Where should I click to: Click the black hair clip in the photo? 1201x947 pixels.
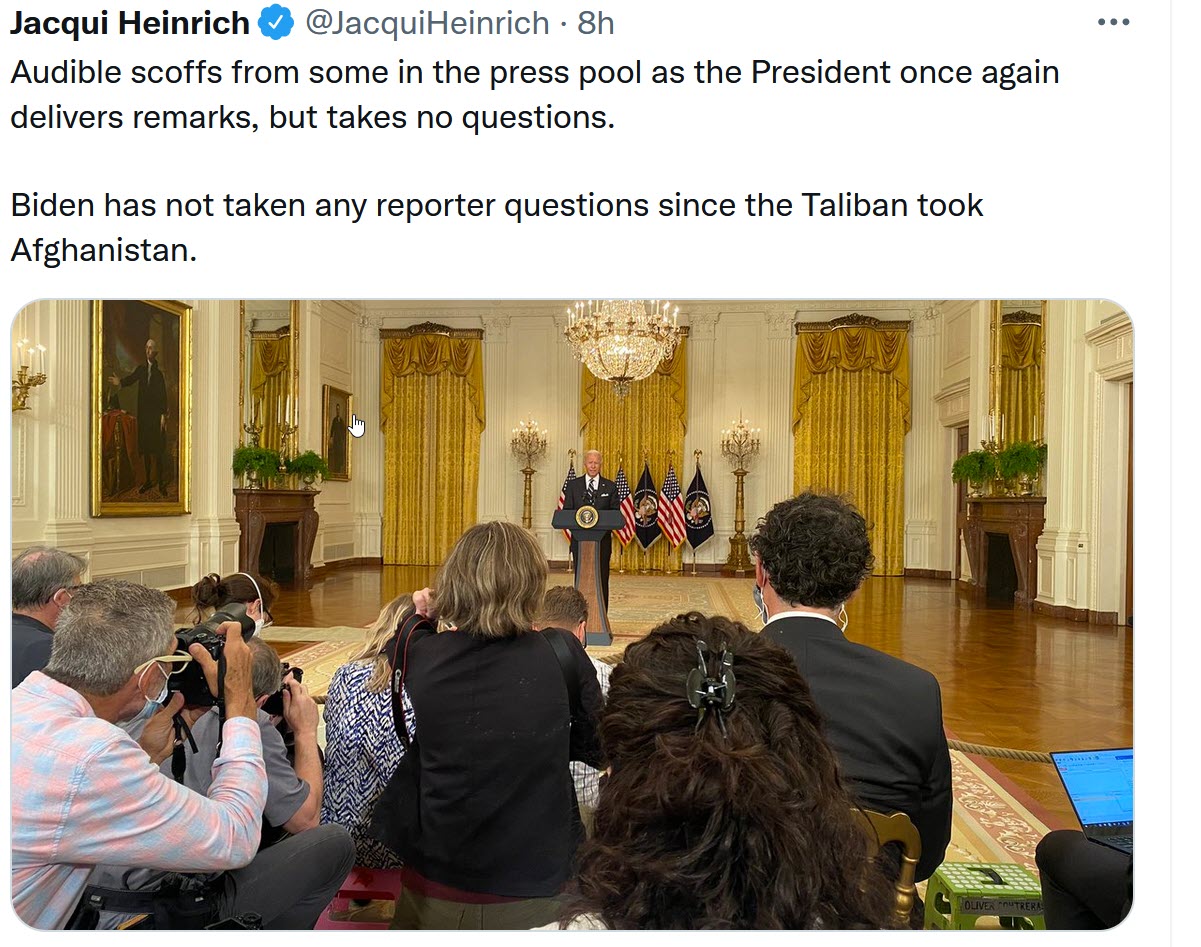(x=711, y=684)
